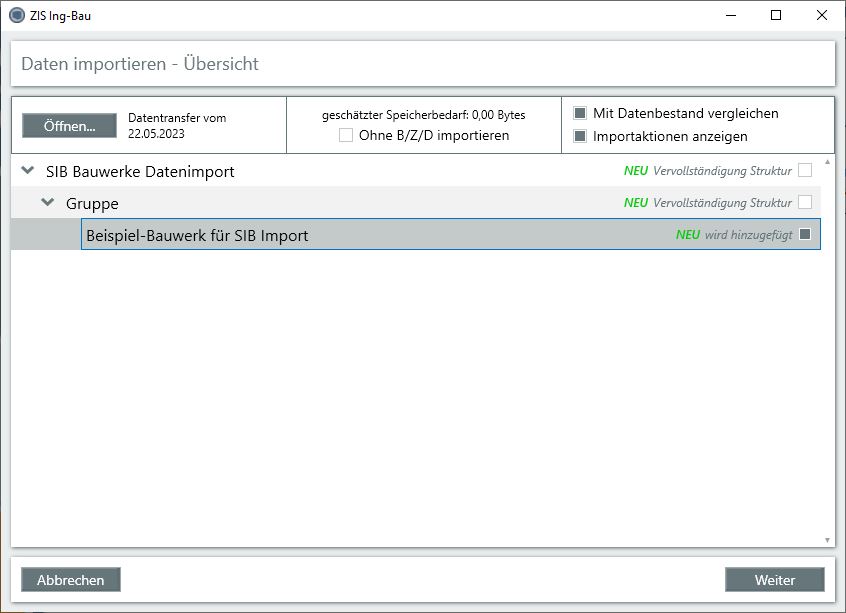Toggle Importaktionen anzeigen checkbox
This screenshot has width=846, height=613.
[x=580, y=136]
